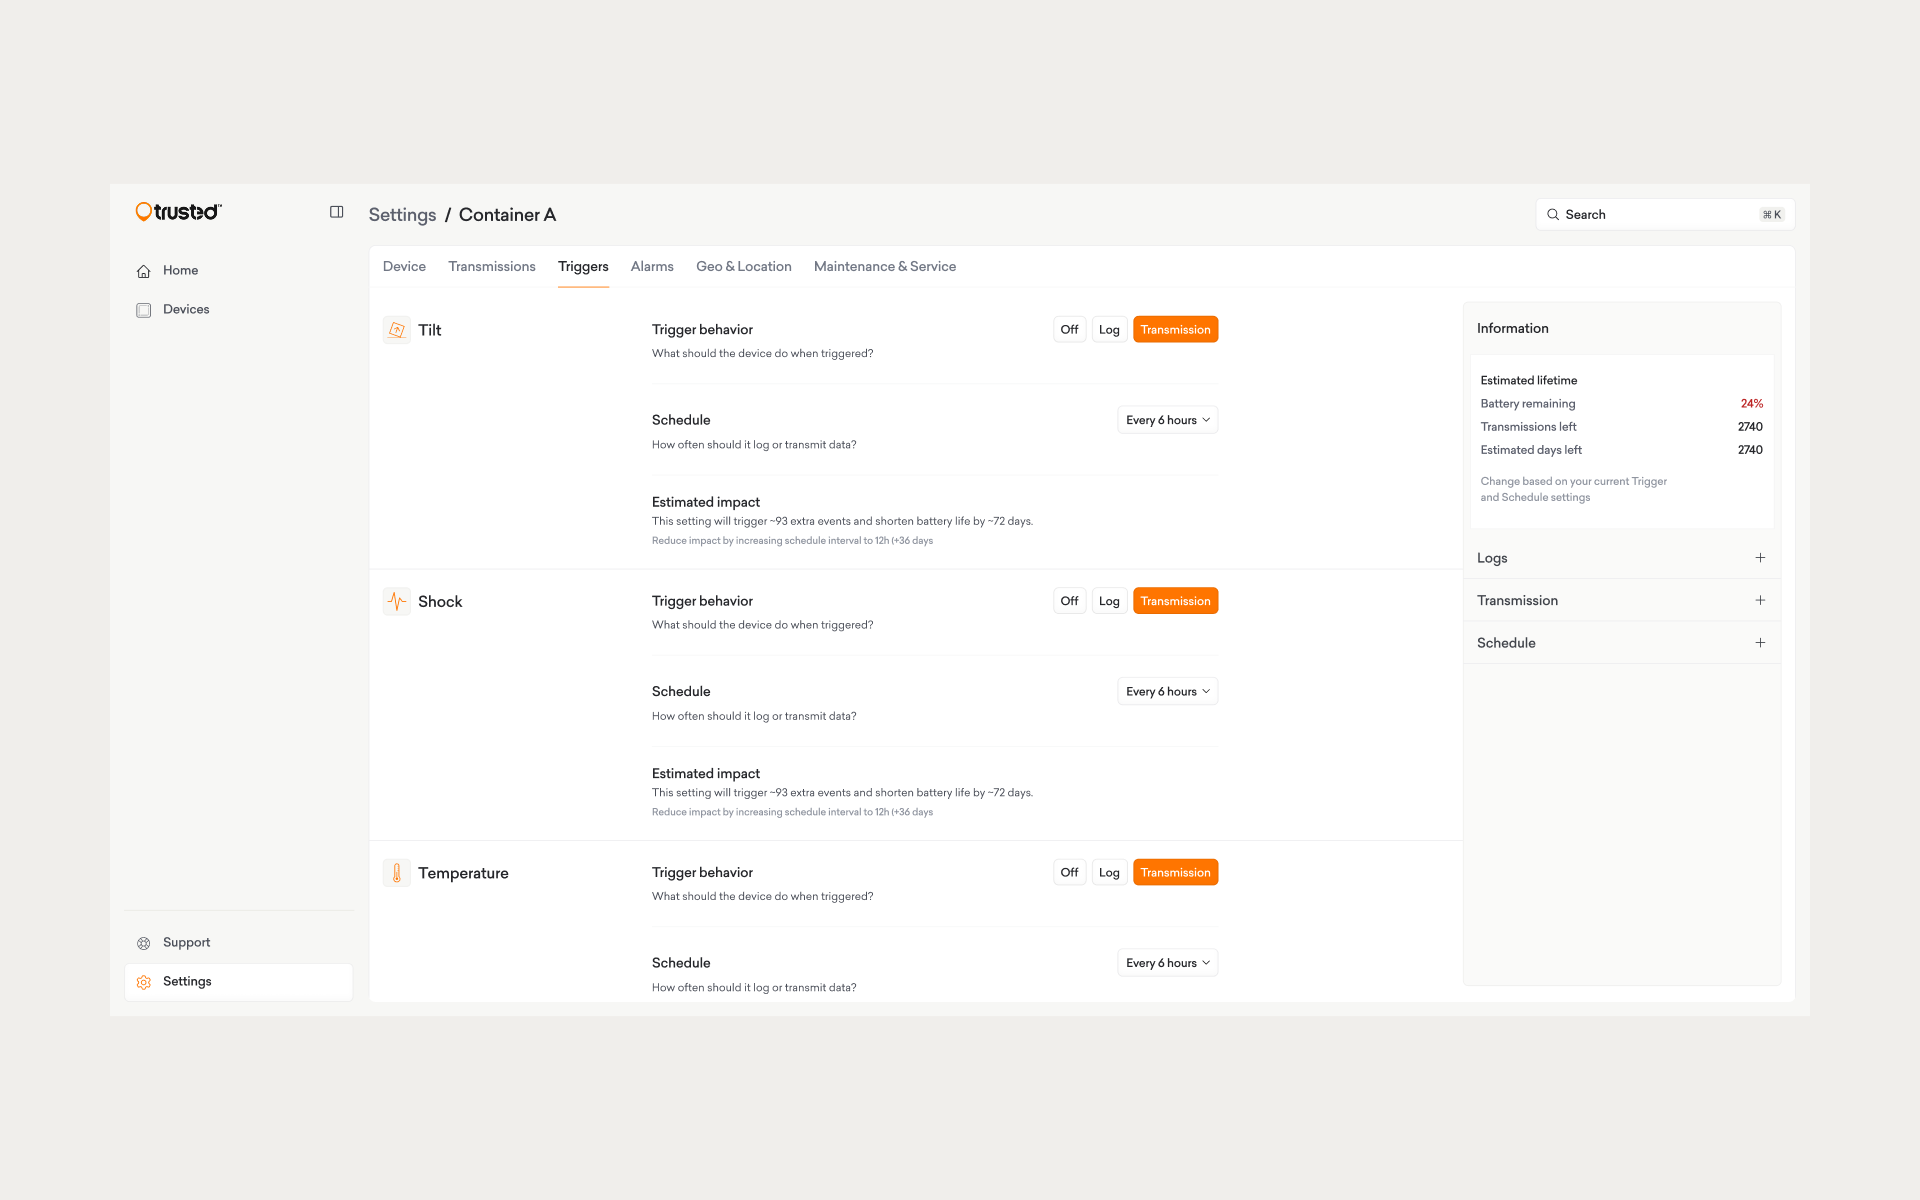Set Tilt trigger behavior to Off
This screenshot has width=1920, height=1200.
1069,329
